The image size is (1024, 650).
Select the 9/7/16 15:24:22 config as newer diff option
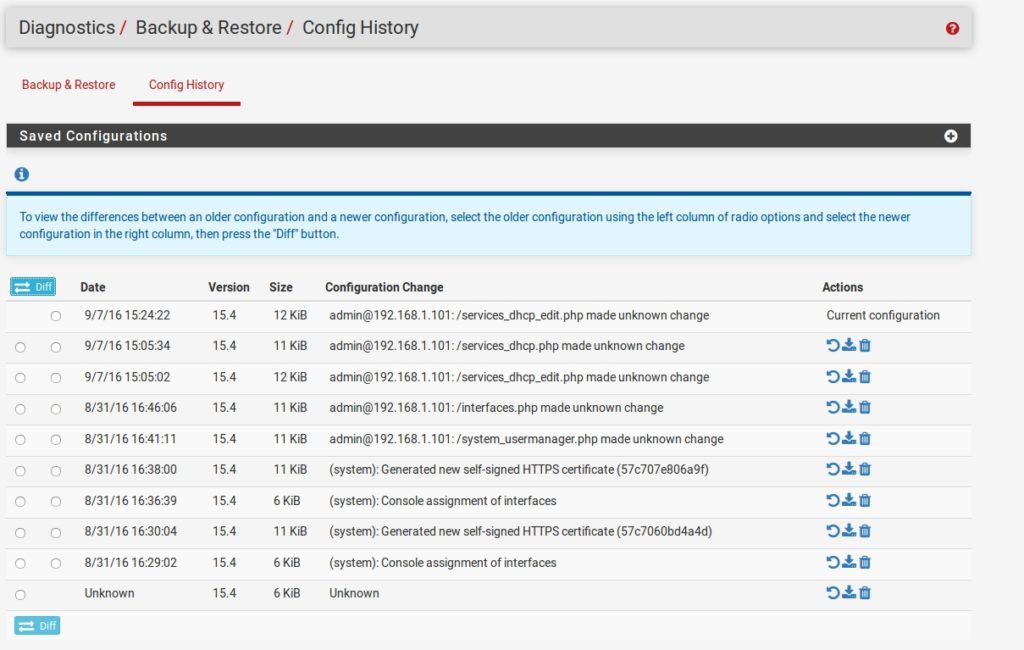(55, 315)
